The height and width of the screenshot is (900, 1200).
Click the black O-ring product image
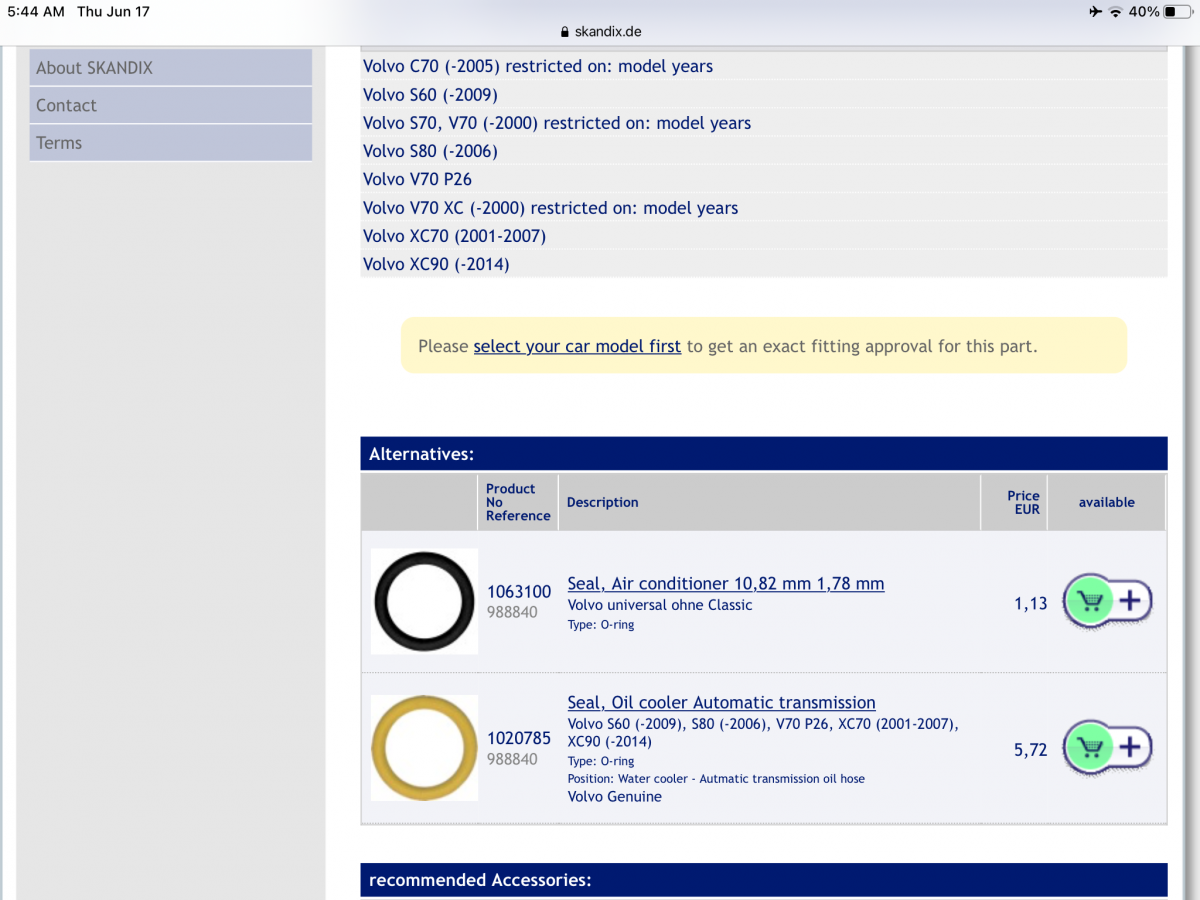tap(424, 601)
